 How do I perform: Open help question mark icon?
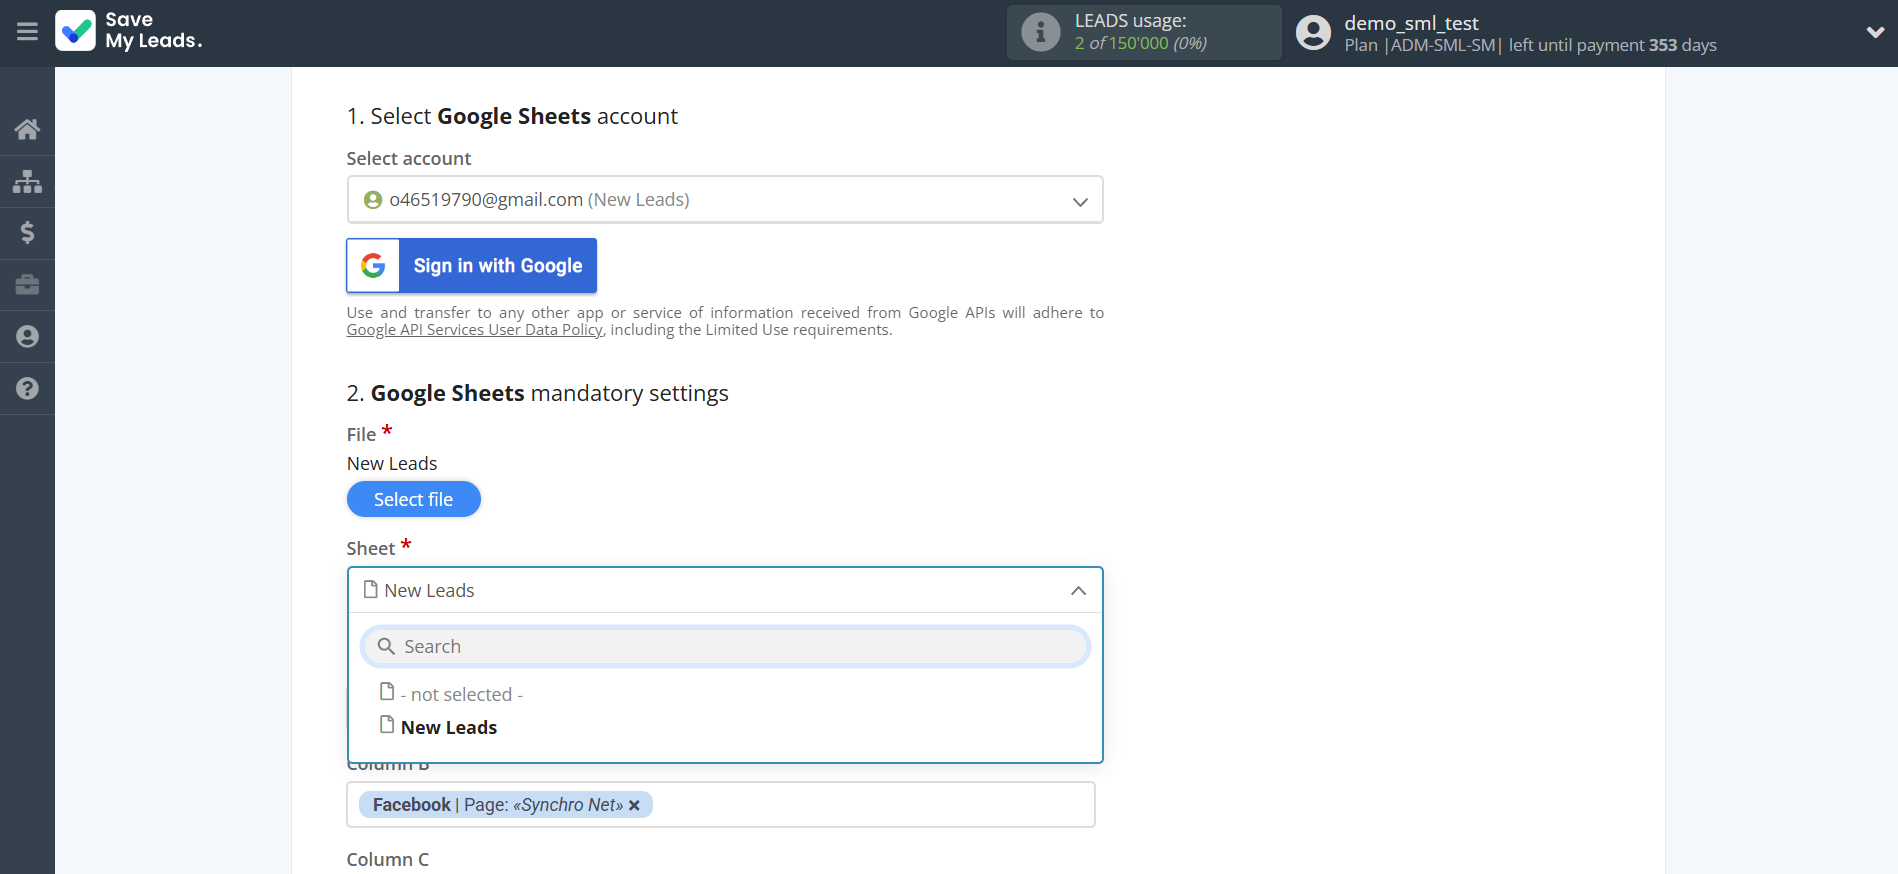click(x=27, y=389)
